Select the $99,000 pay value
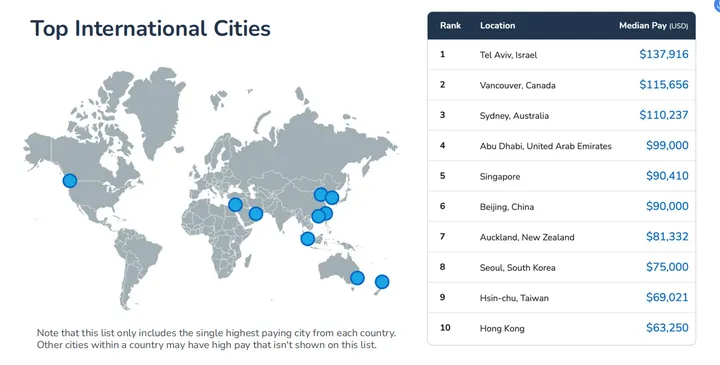The width and height of the screenshot is (720, 365). pos(667,146)
